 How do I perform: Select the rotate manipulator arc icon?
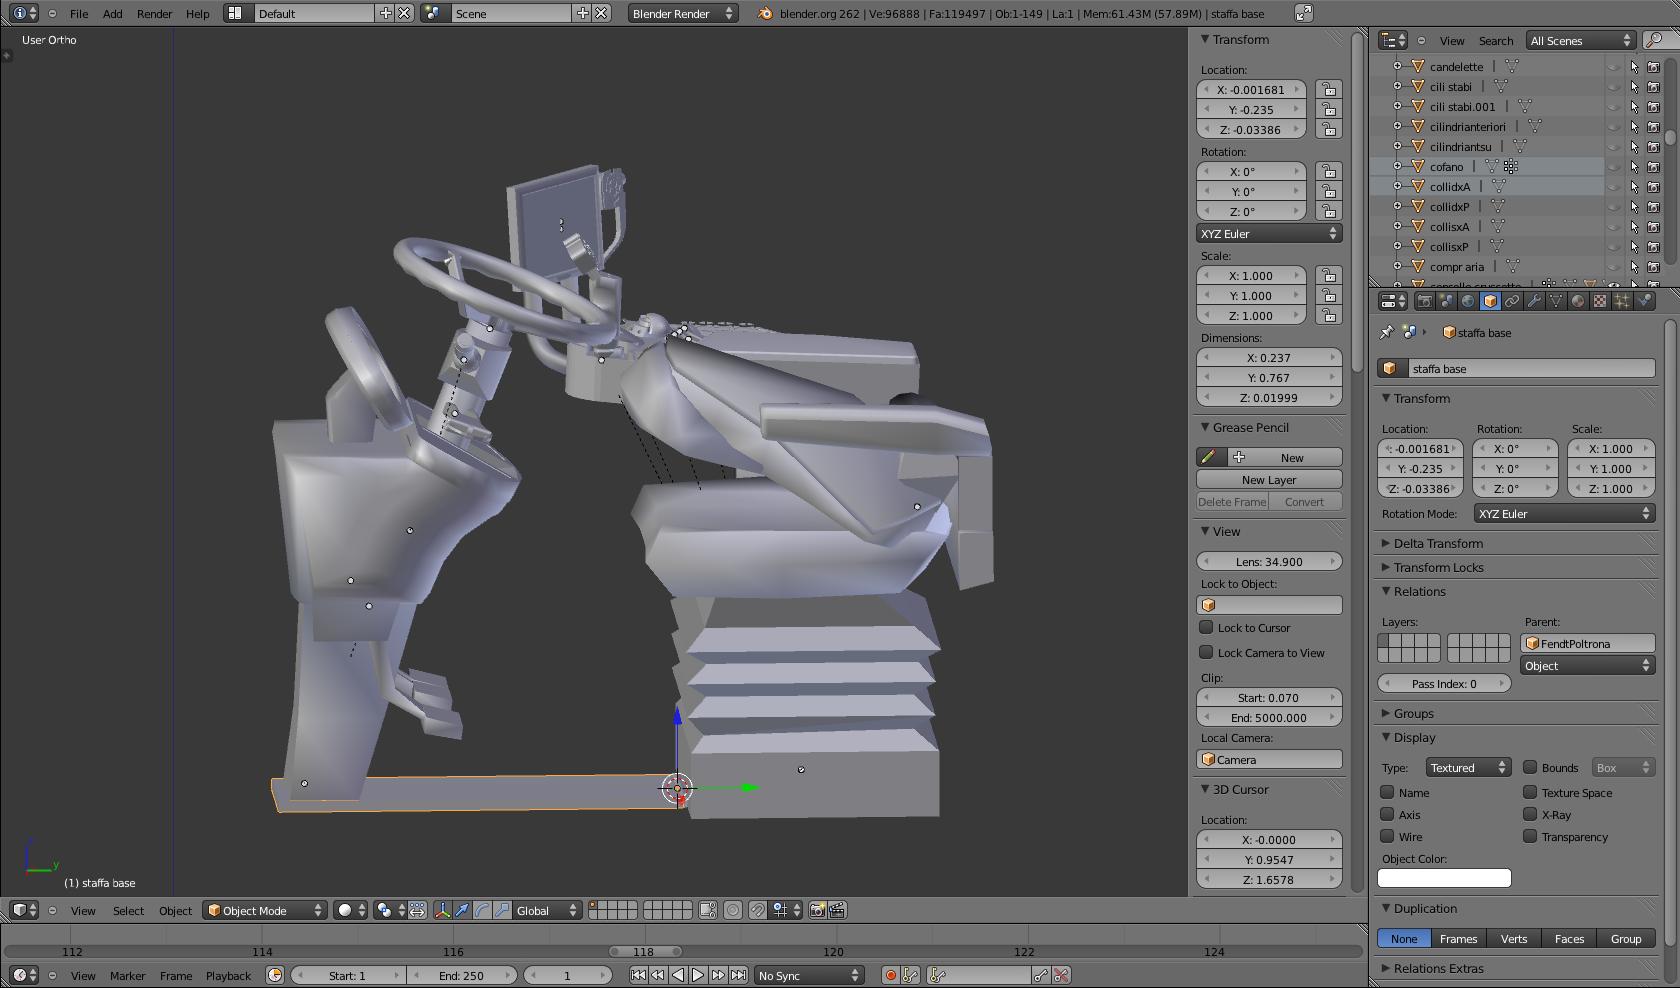point(482,910)
